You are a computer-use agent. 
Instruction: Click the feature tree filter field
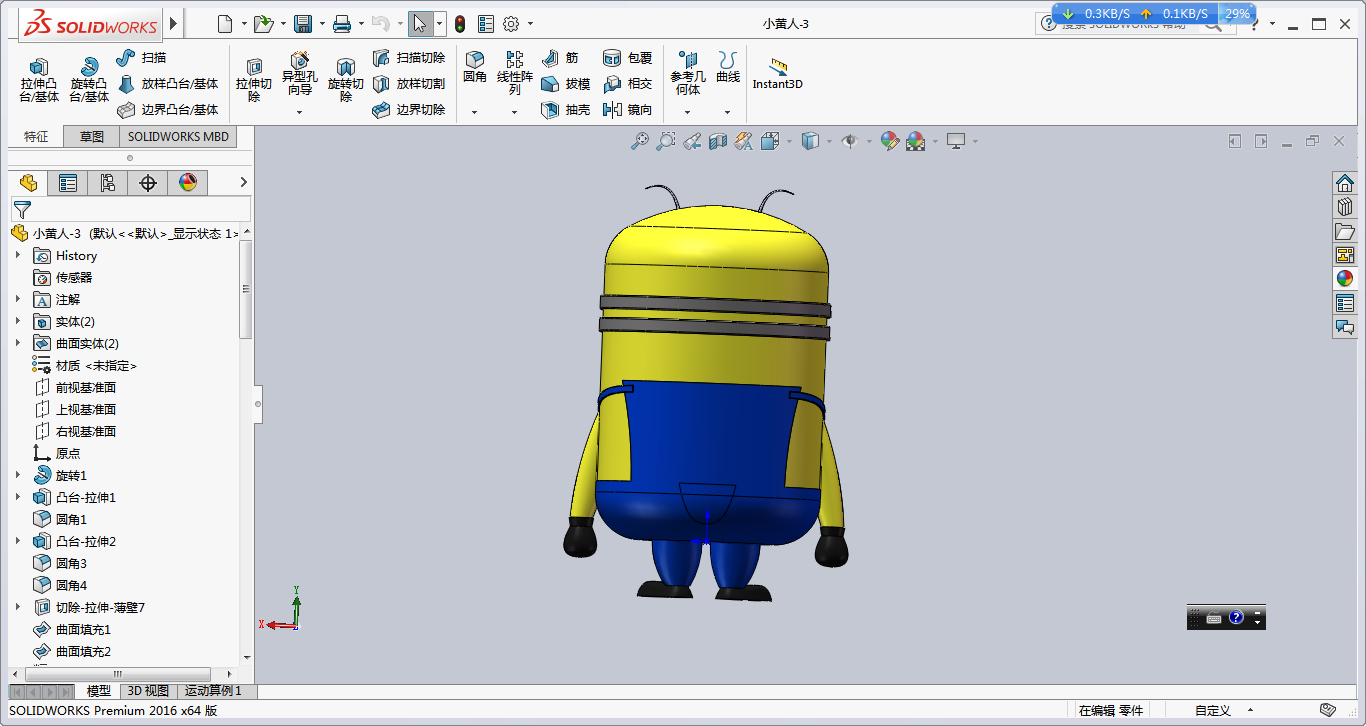(x=130, y=209)
